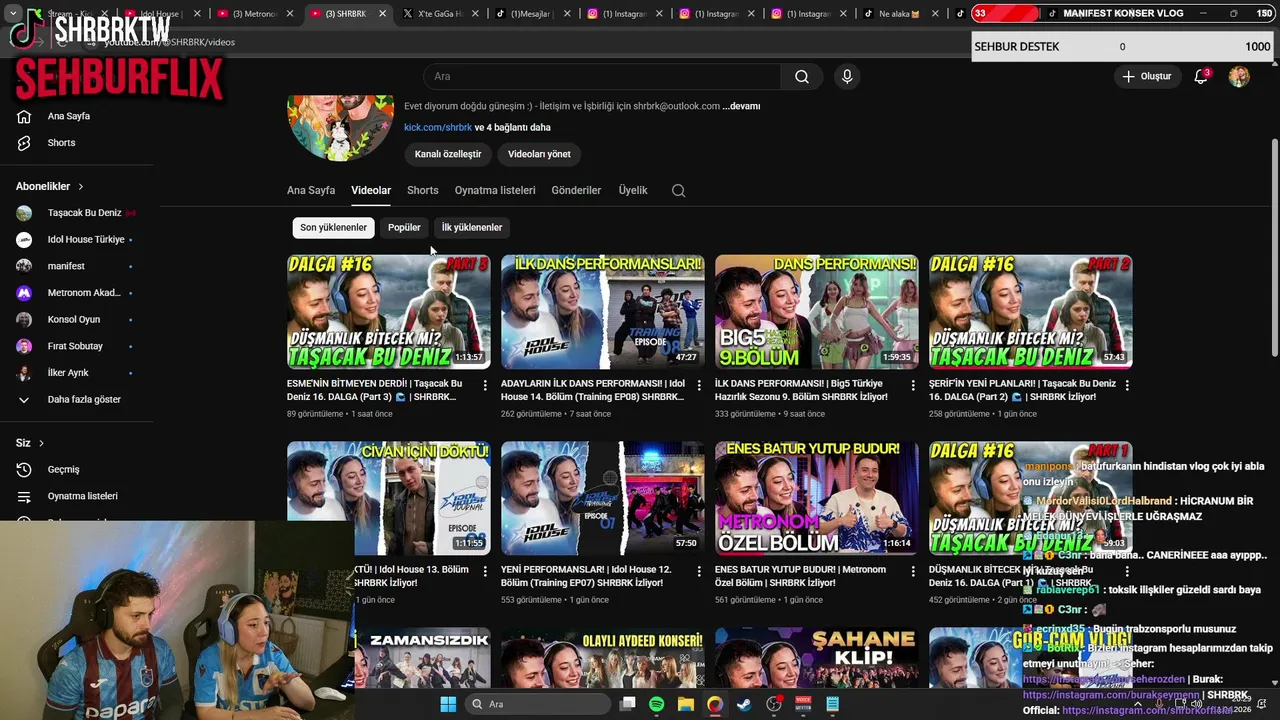Open İlker Ayrık subscription channel

[77, 373]
